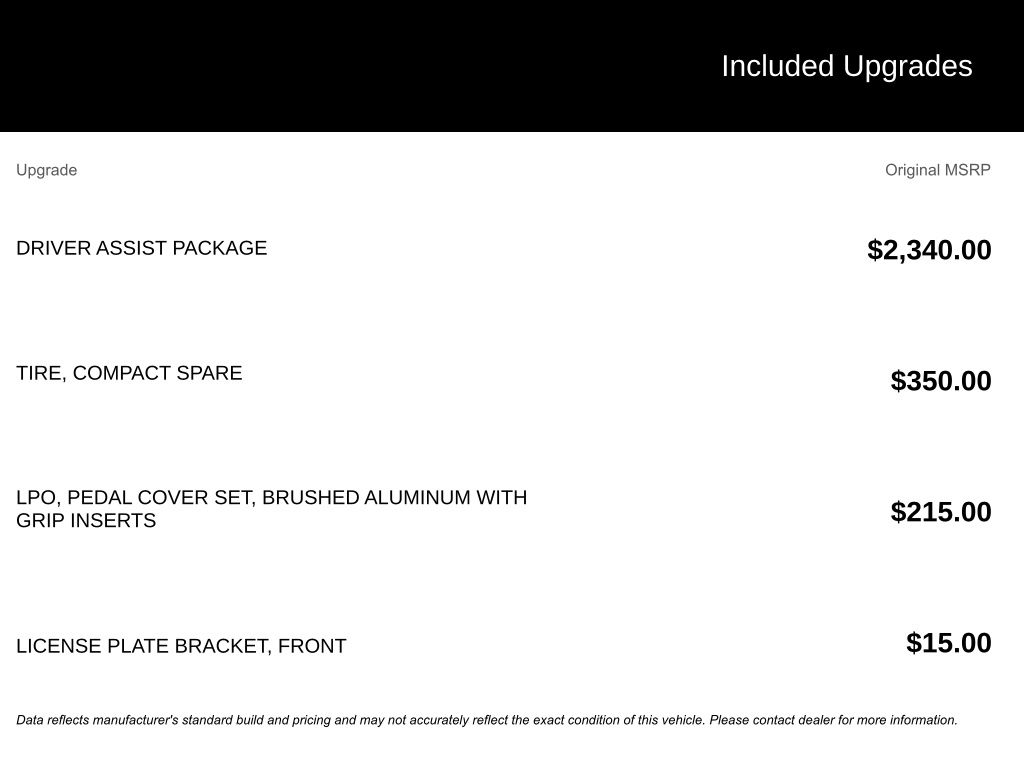
Task: Click the Original MSRP column header
Action: pos(937,170)
